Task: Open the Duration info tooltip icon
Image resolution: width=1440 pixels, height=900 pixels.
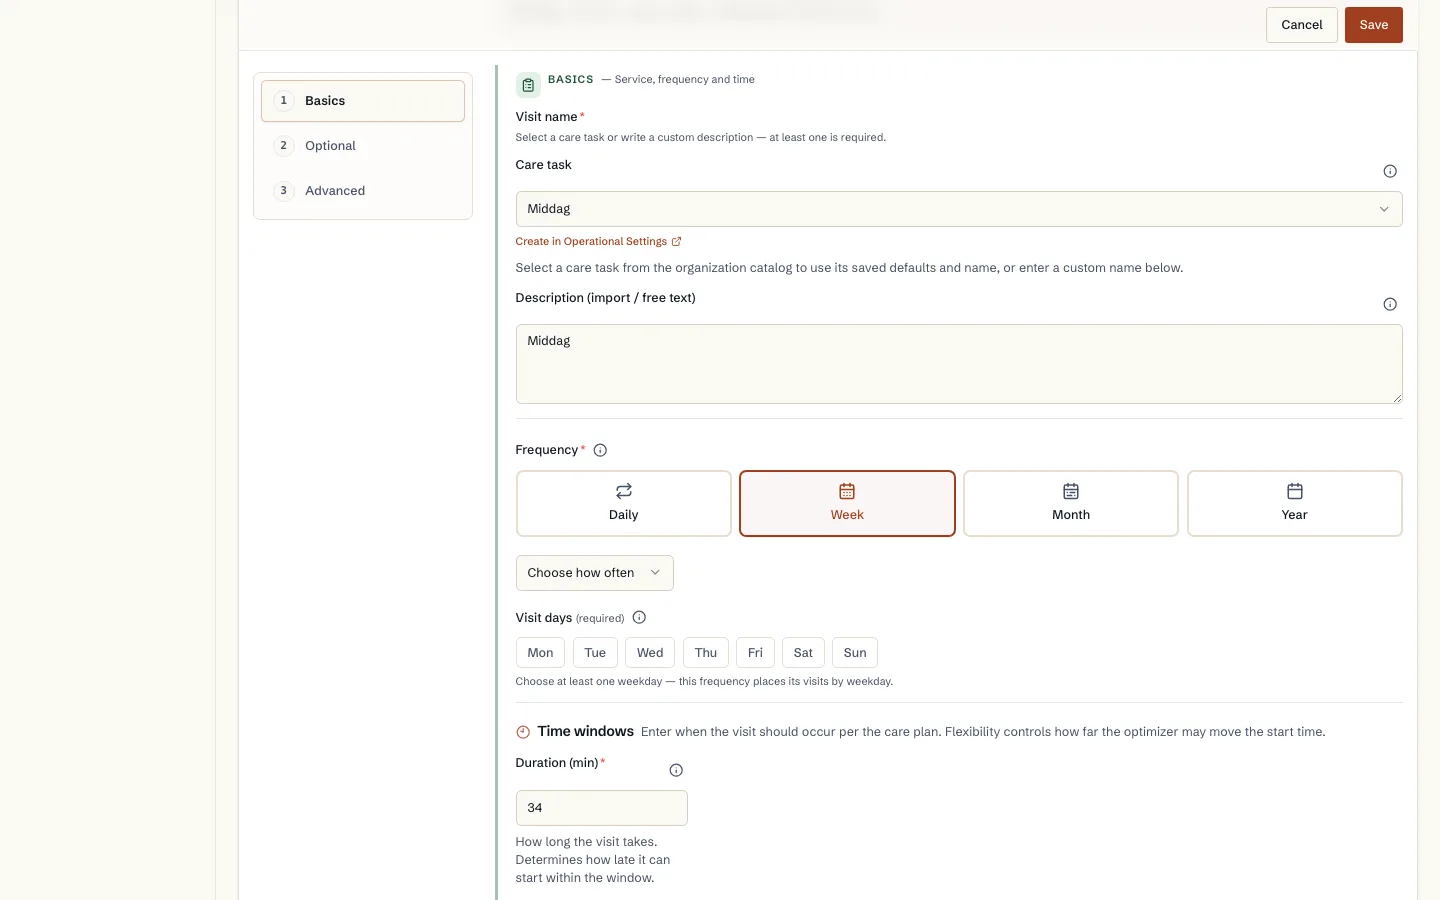Action: tap(676, 770)
